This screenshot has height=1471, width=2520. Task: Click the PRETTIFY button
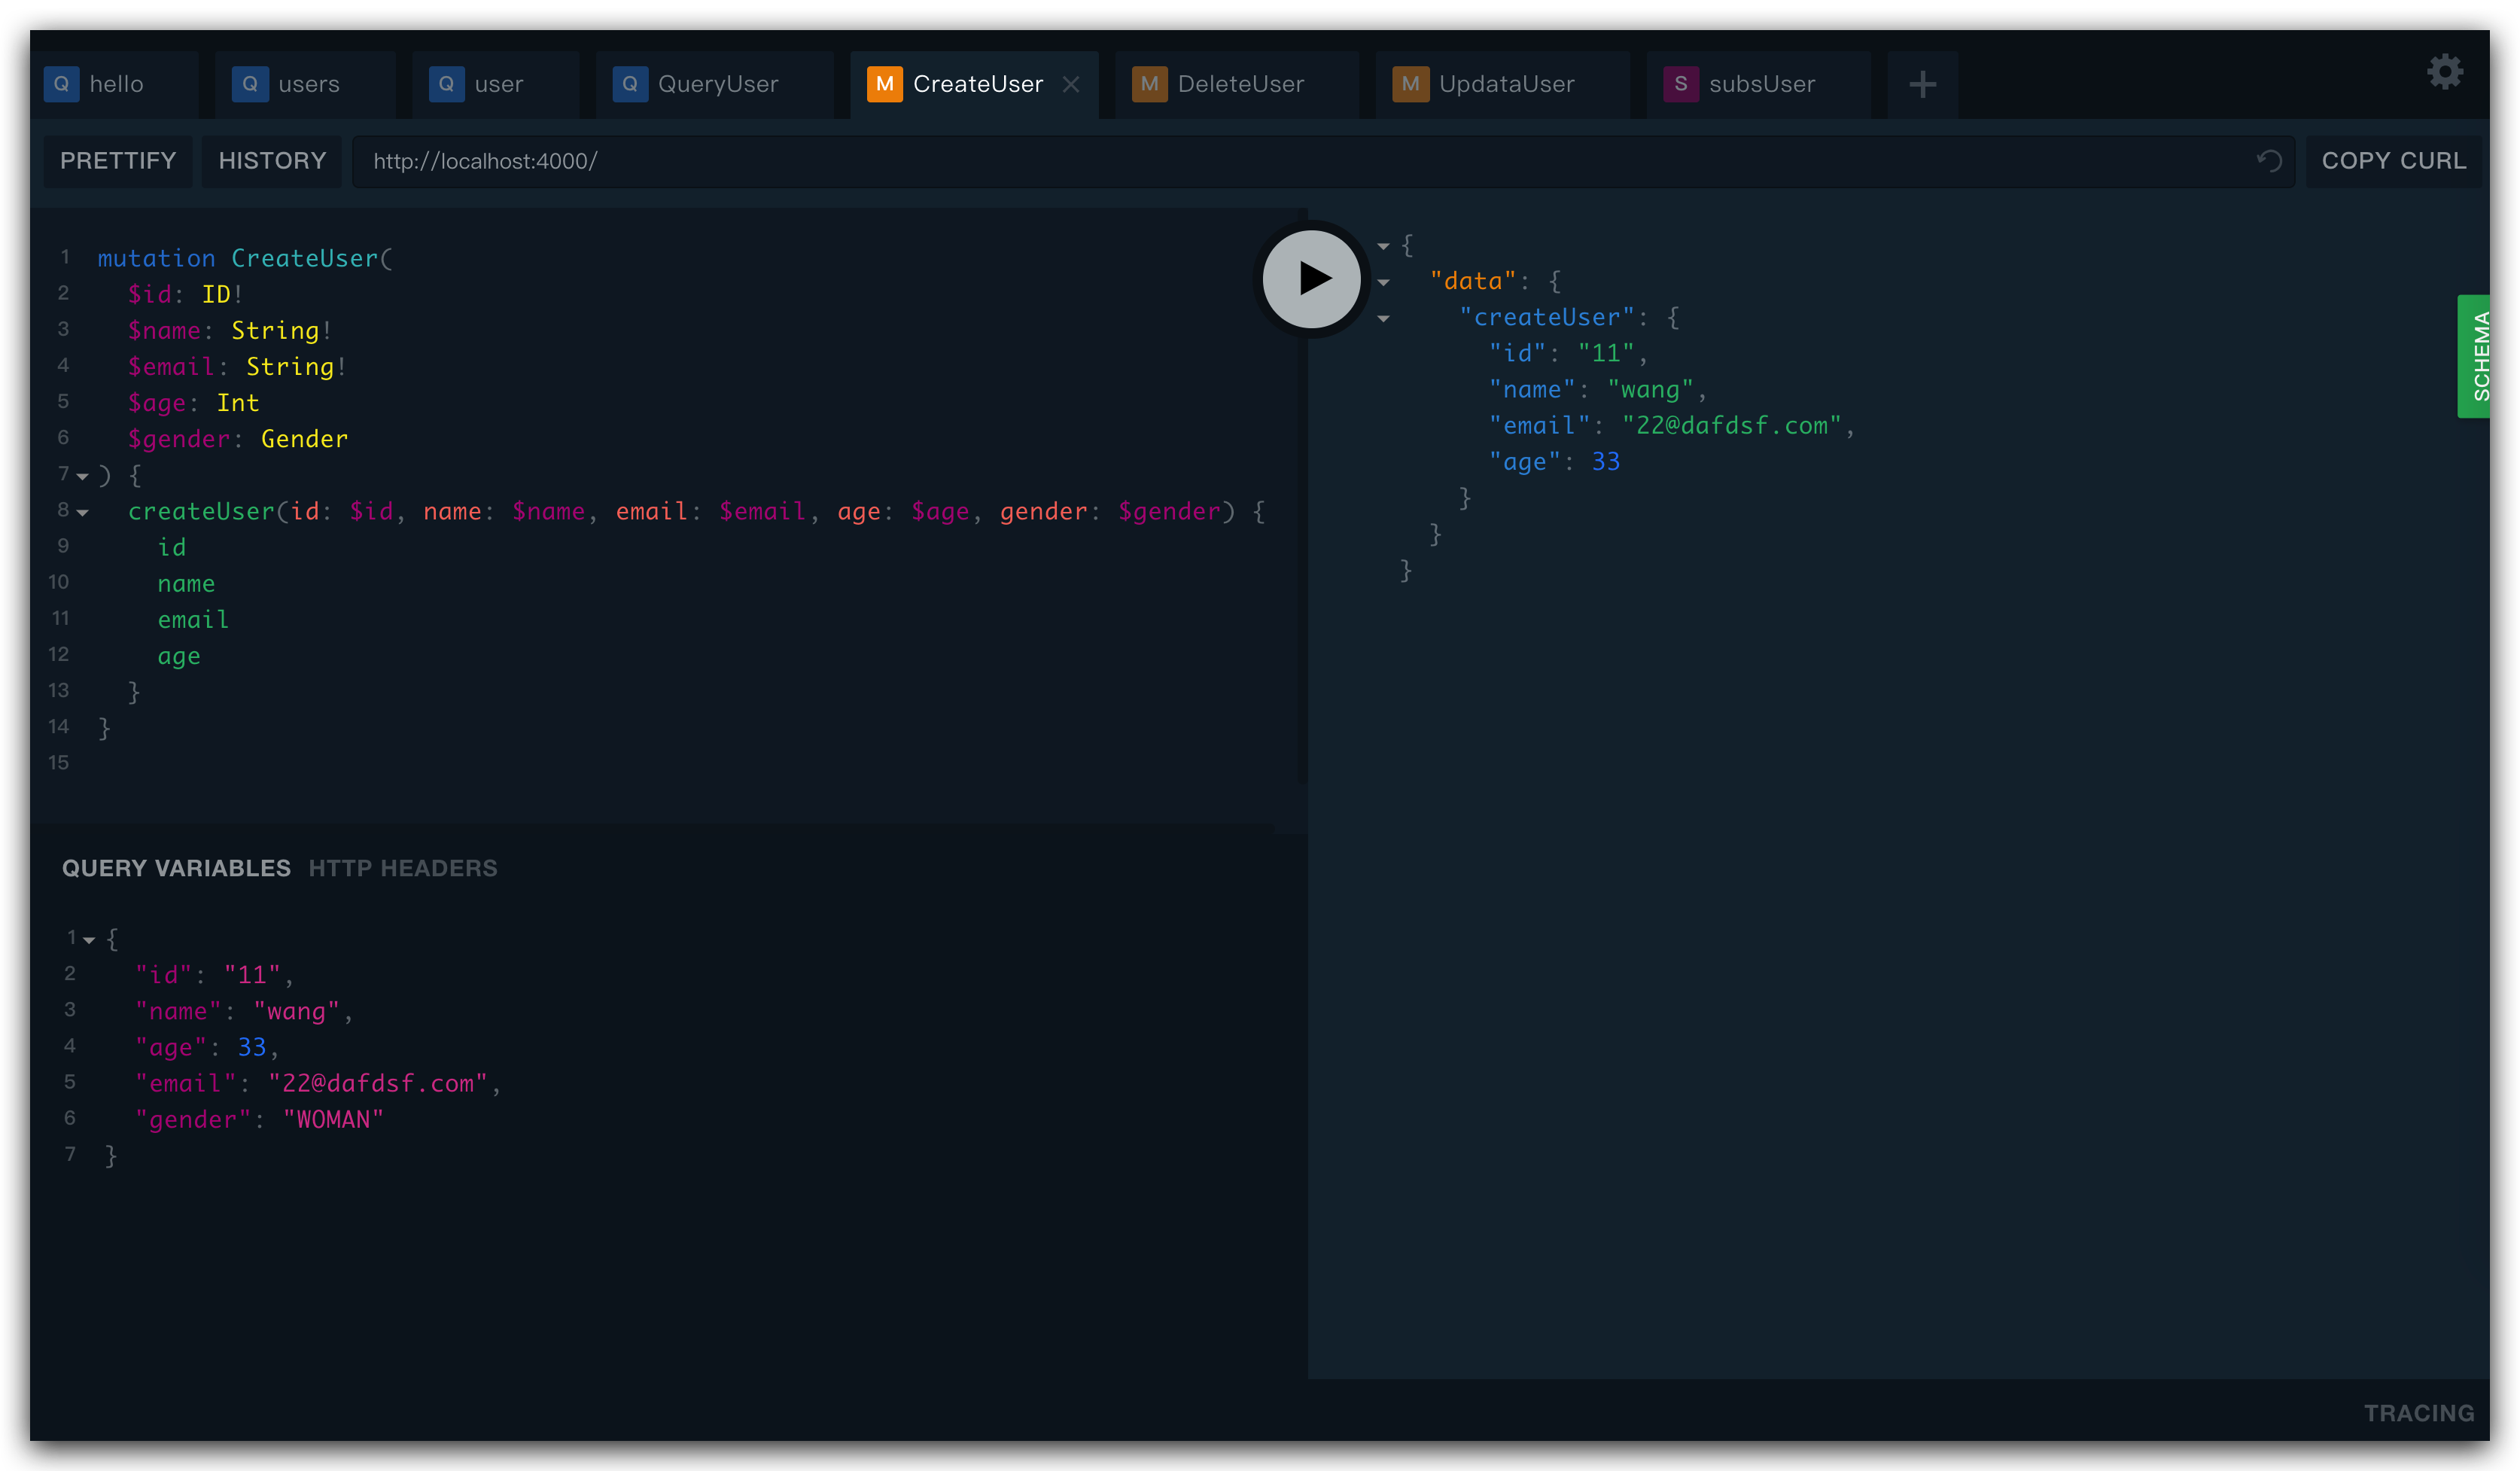(x=118, y=161)
